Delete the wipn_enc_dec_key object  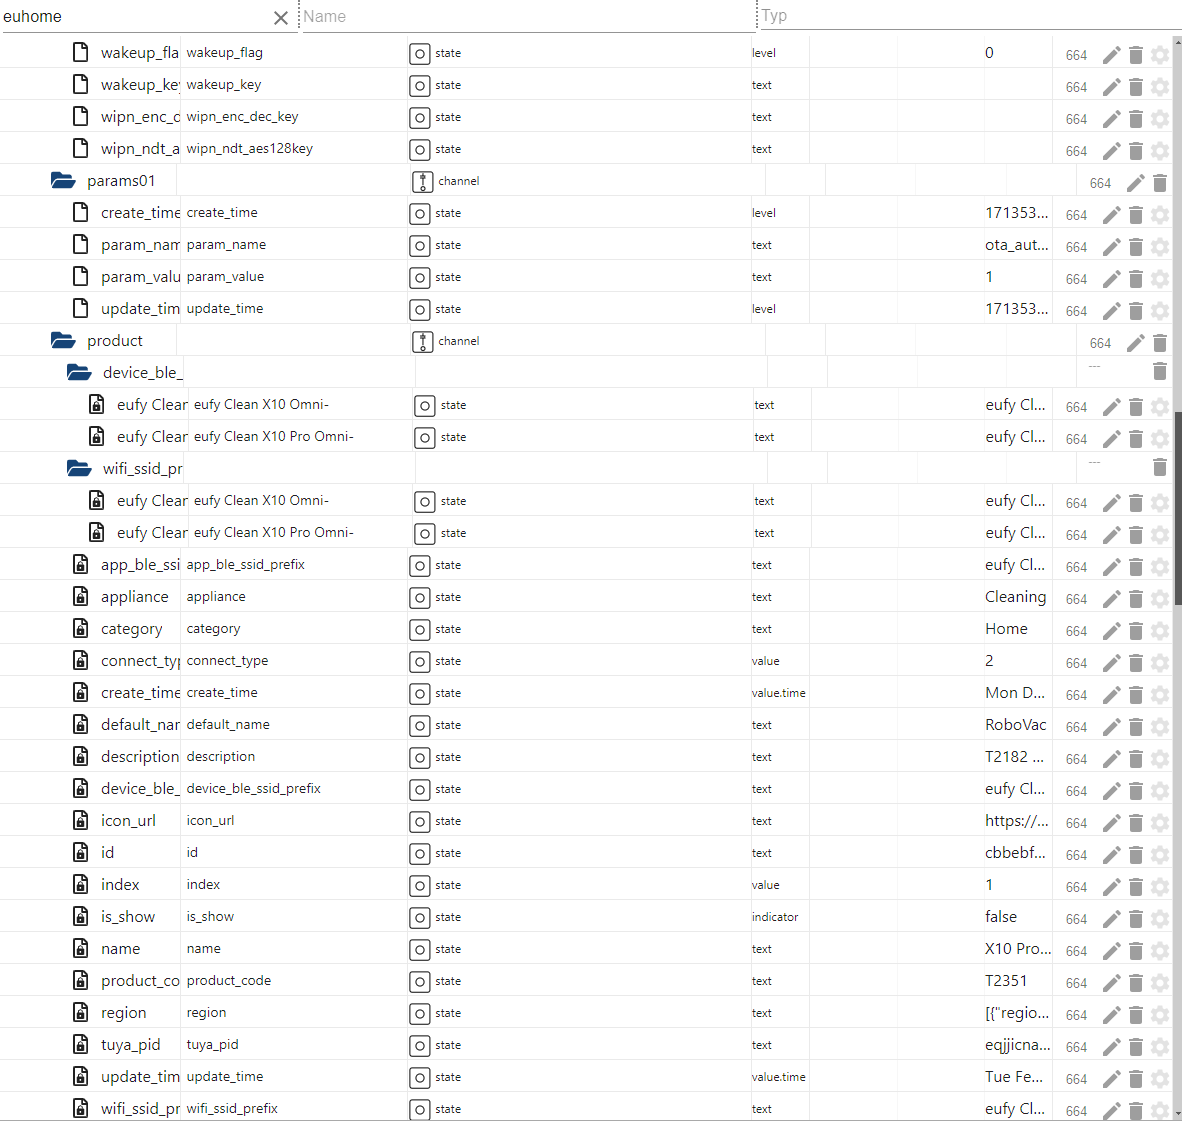(1136, 119)
